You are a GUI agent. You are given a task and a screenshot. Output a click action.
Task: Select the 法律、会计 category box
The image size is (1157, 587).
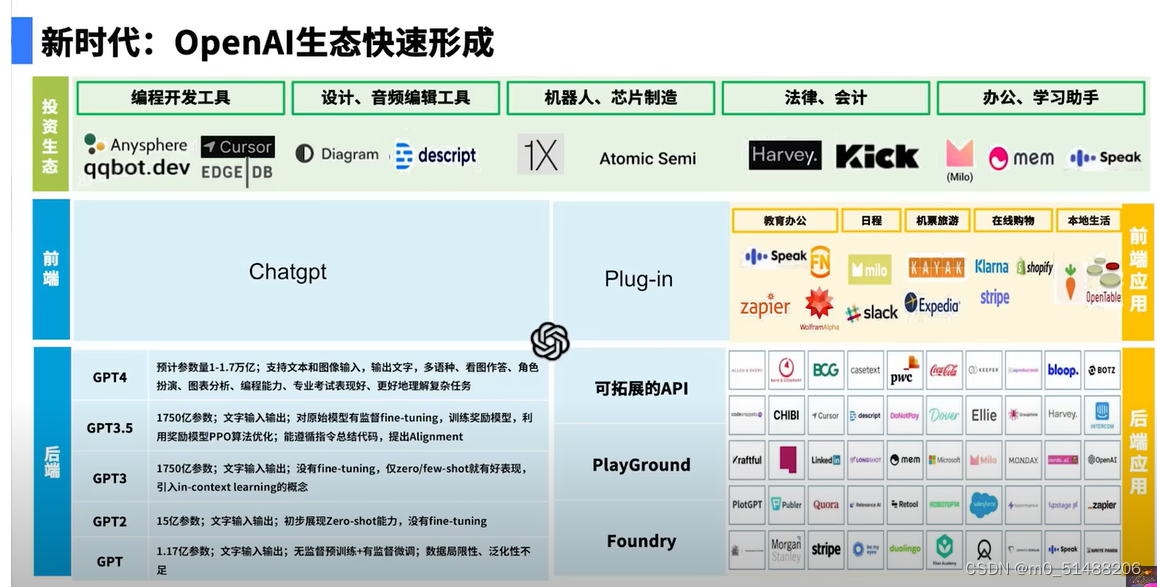click(x=826, y=98)
